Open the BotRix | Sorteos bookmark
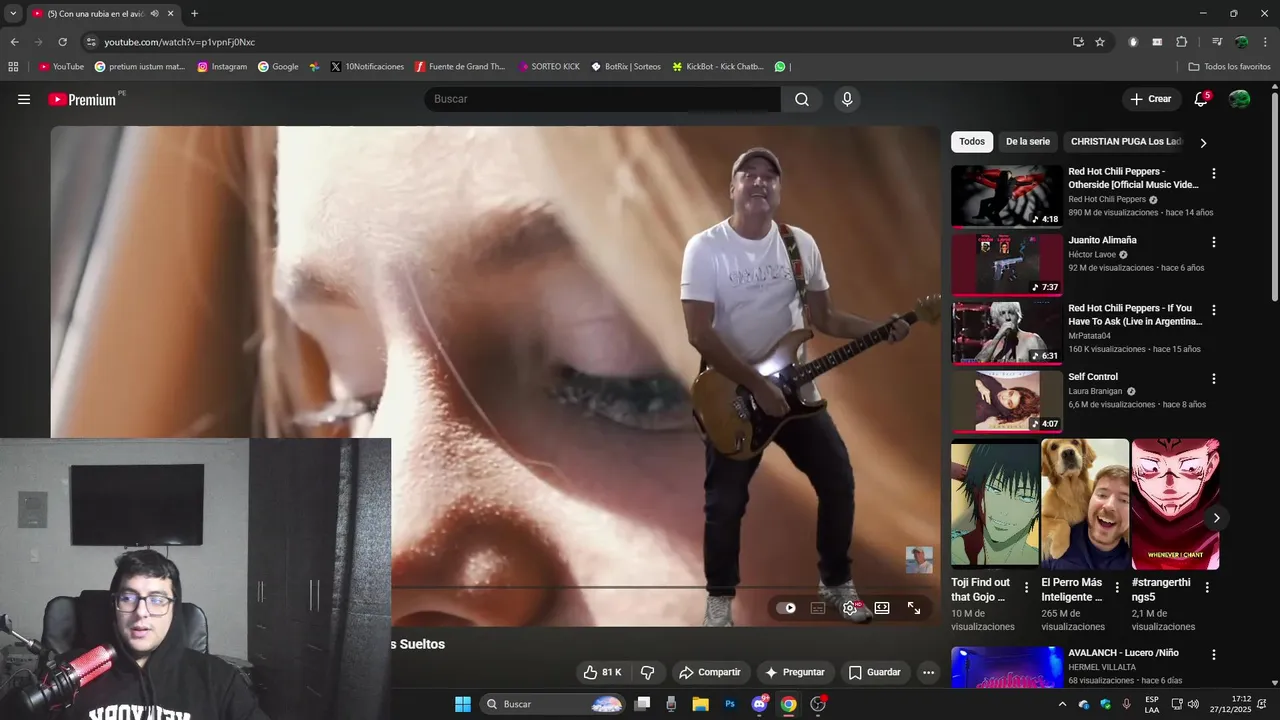This screenshot has width=1280, height=720. pyautogui.click(x=626, y=67)
